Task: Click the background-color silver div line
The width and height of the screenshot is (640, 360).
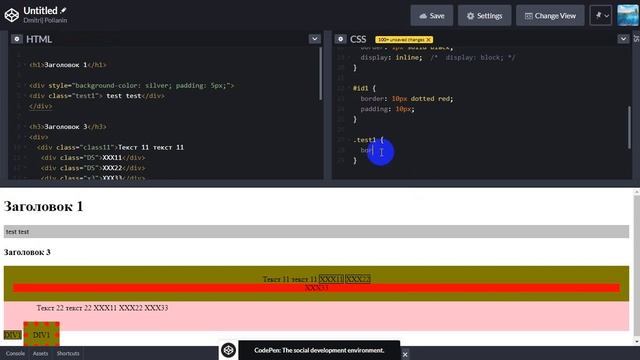Action: pyautogui.click(x=131, y=86)
